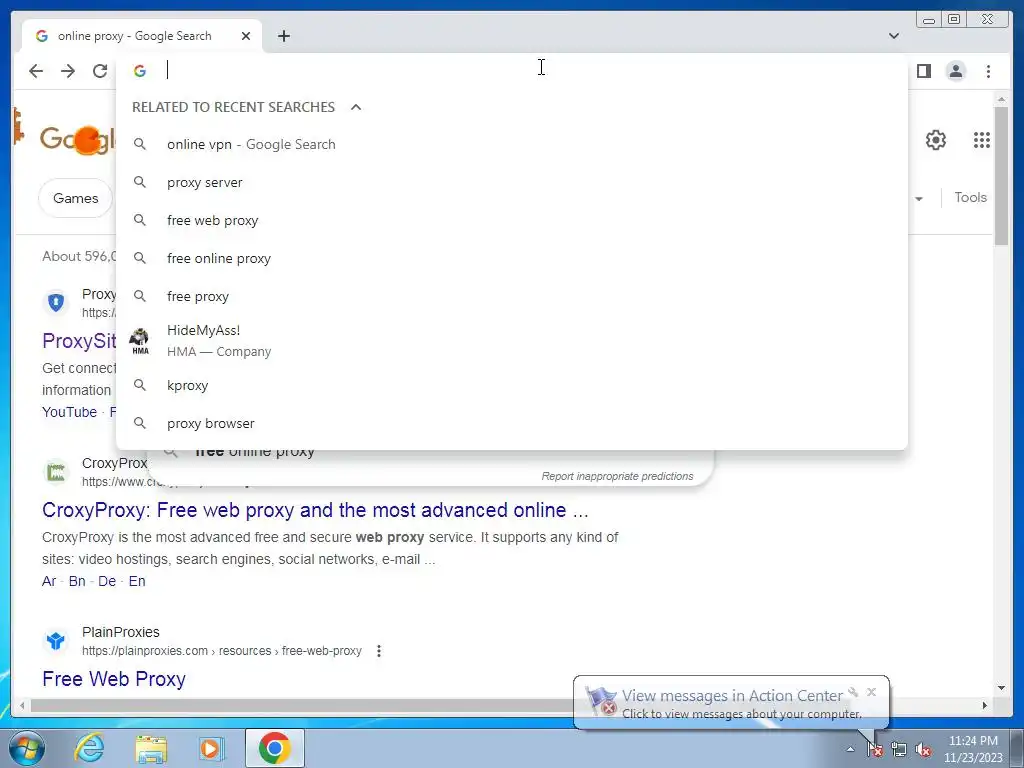Select the 'proxy server' suggestion
The width and height of the screenshot is (1024, 768).
[x=511, y=182]
